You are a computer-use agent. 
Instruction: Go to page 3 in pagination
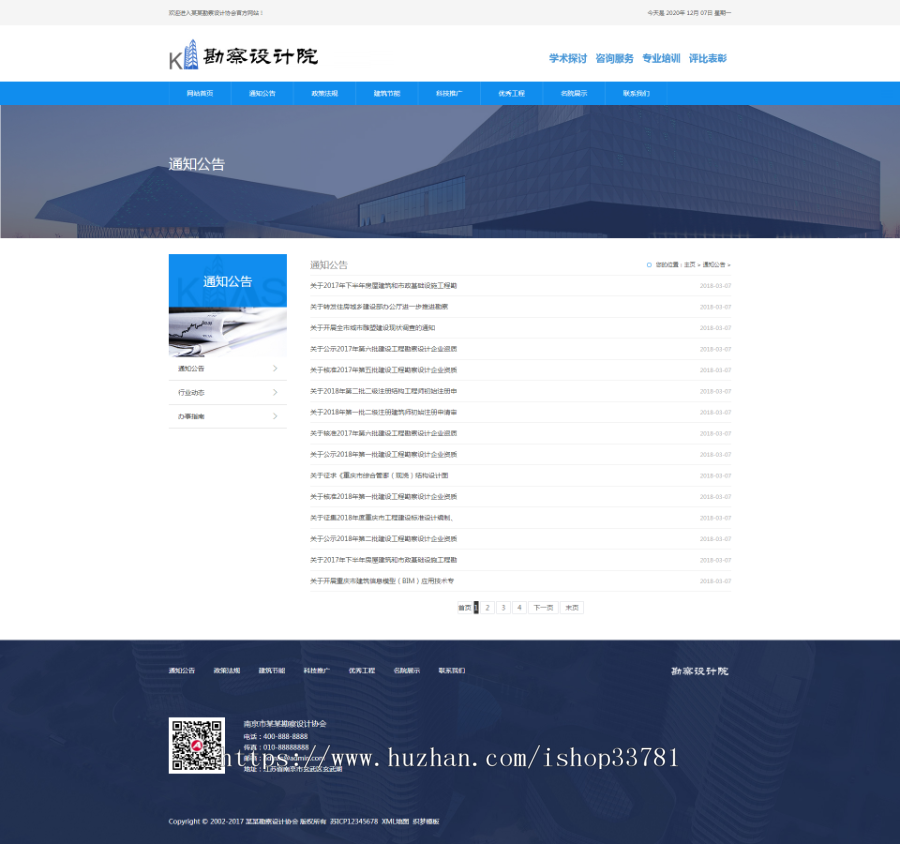503,607
